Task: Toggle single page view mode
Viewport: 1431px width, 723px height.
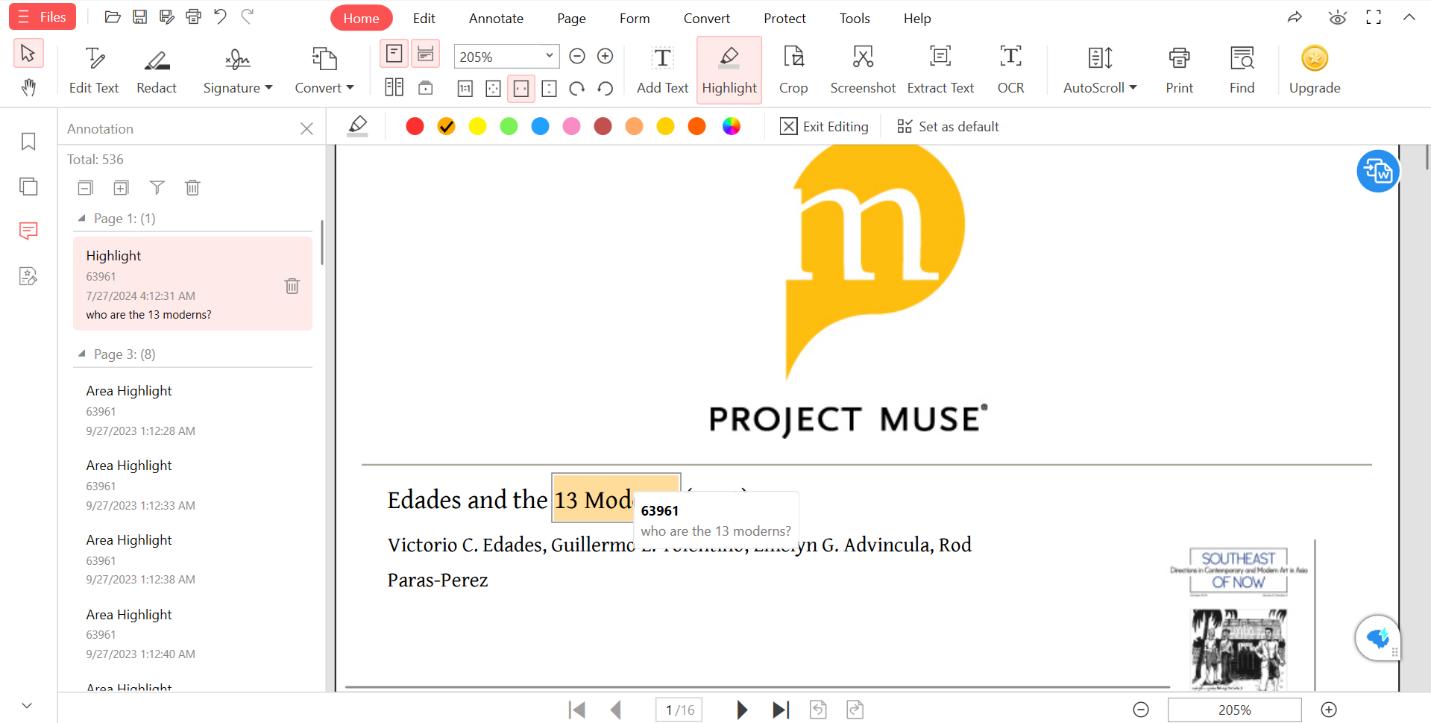Action: [394, 54]
